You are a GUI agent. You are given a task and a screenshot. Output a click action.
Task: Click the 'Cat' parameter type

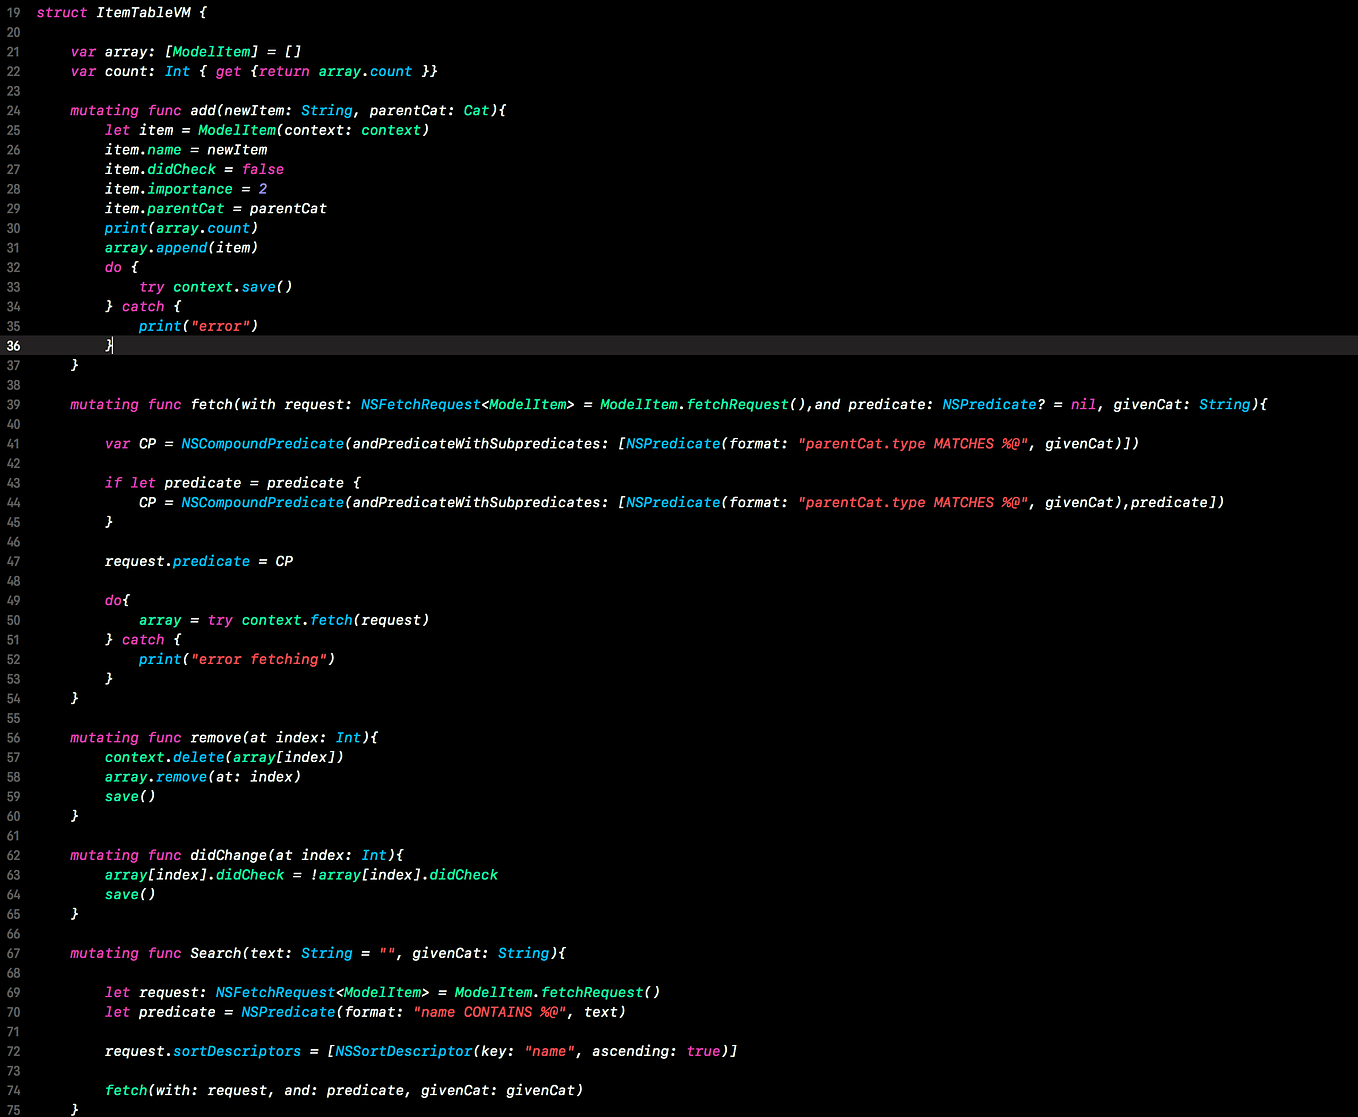pyautogui.click(x=476, y=111)
